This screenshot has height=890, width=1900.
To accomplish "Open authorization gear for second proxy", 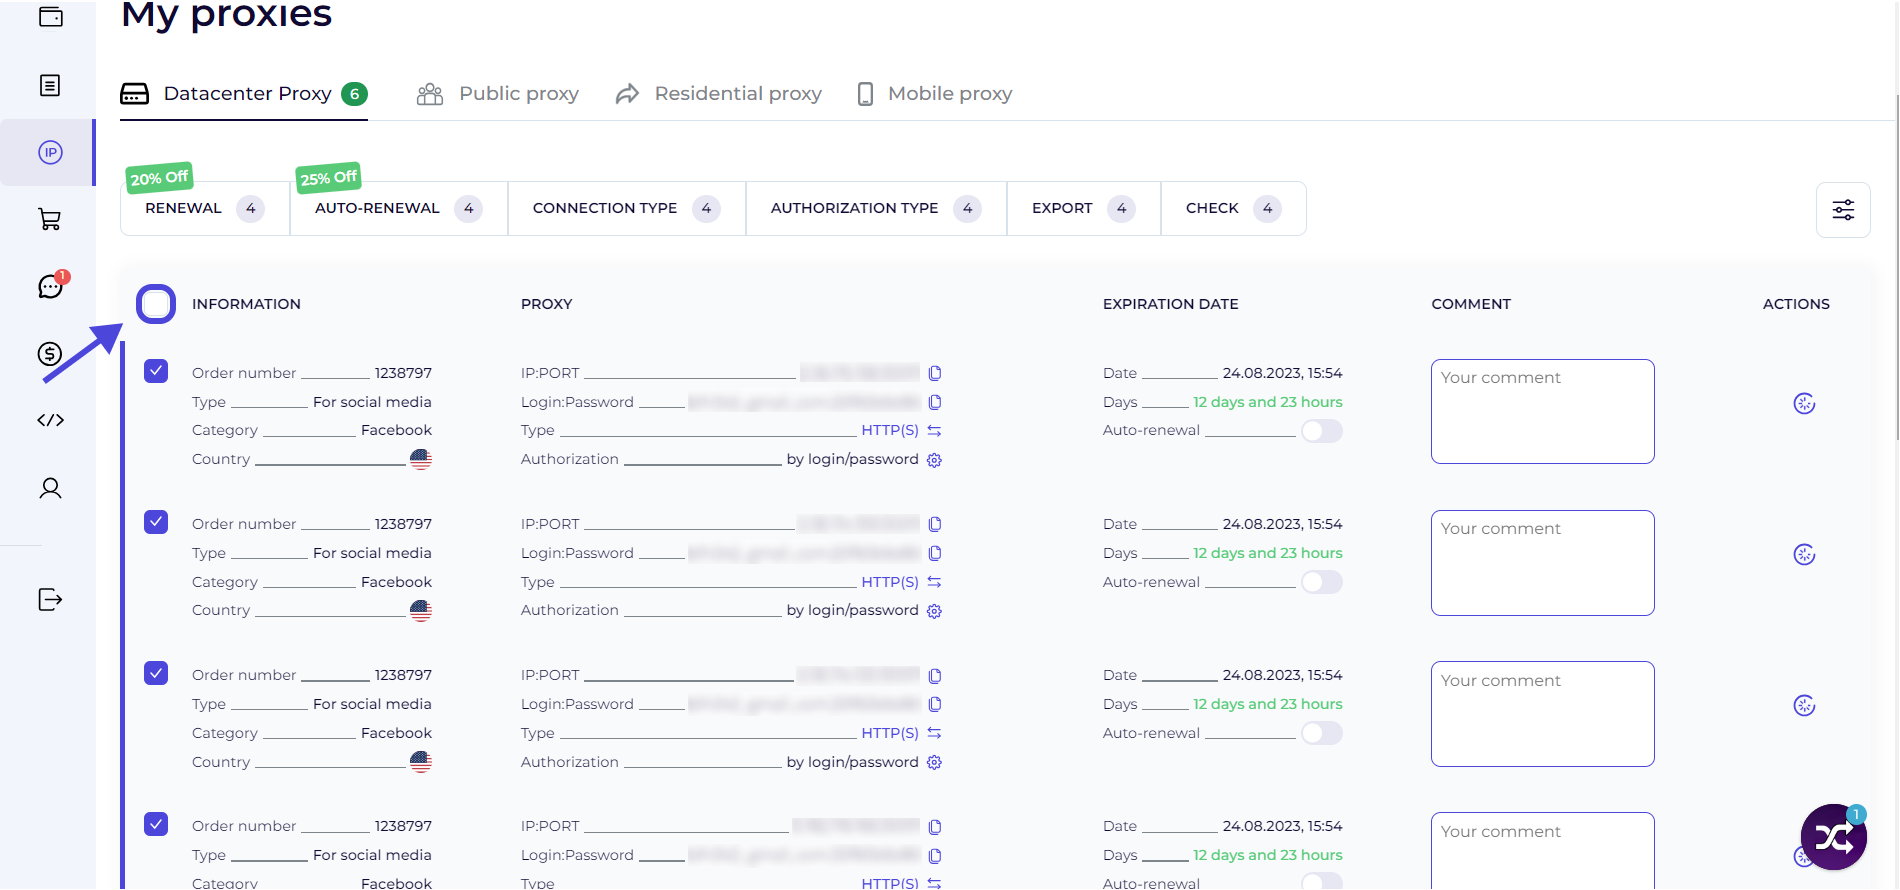I will 934,611.
